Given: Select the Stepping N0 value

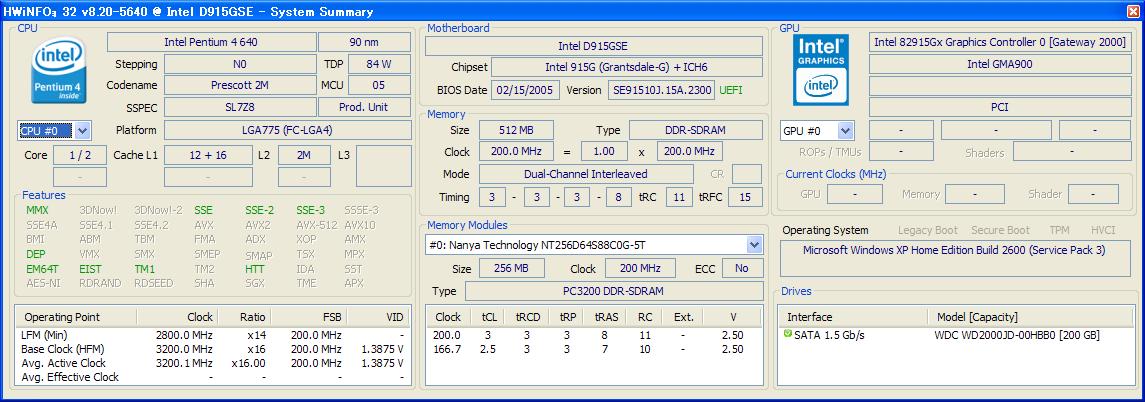Looking at the screenshot, I should click(x=240, y=64).
